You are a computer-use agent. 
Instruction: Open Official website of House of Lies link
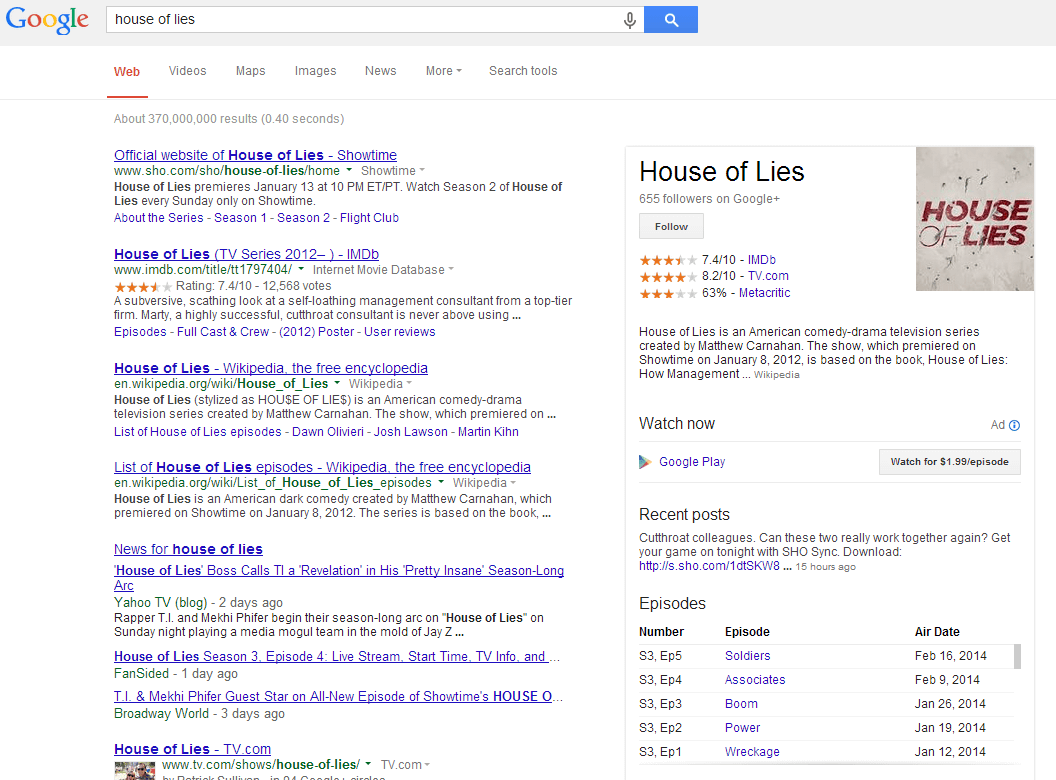coord(255,155)
